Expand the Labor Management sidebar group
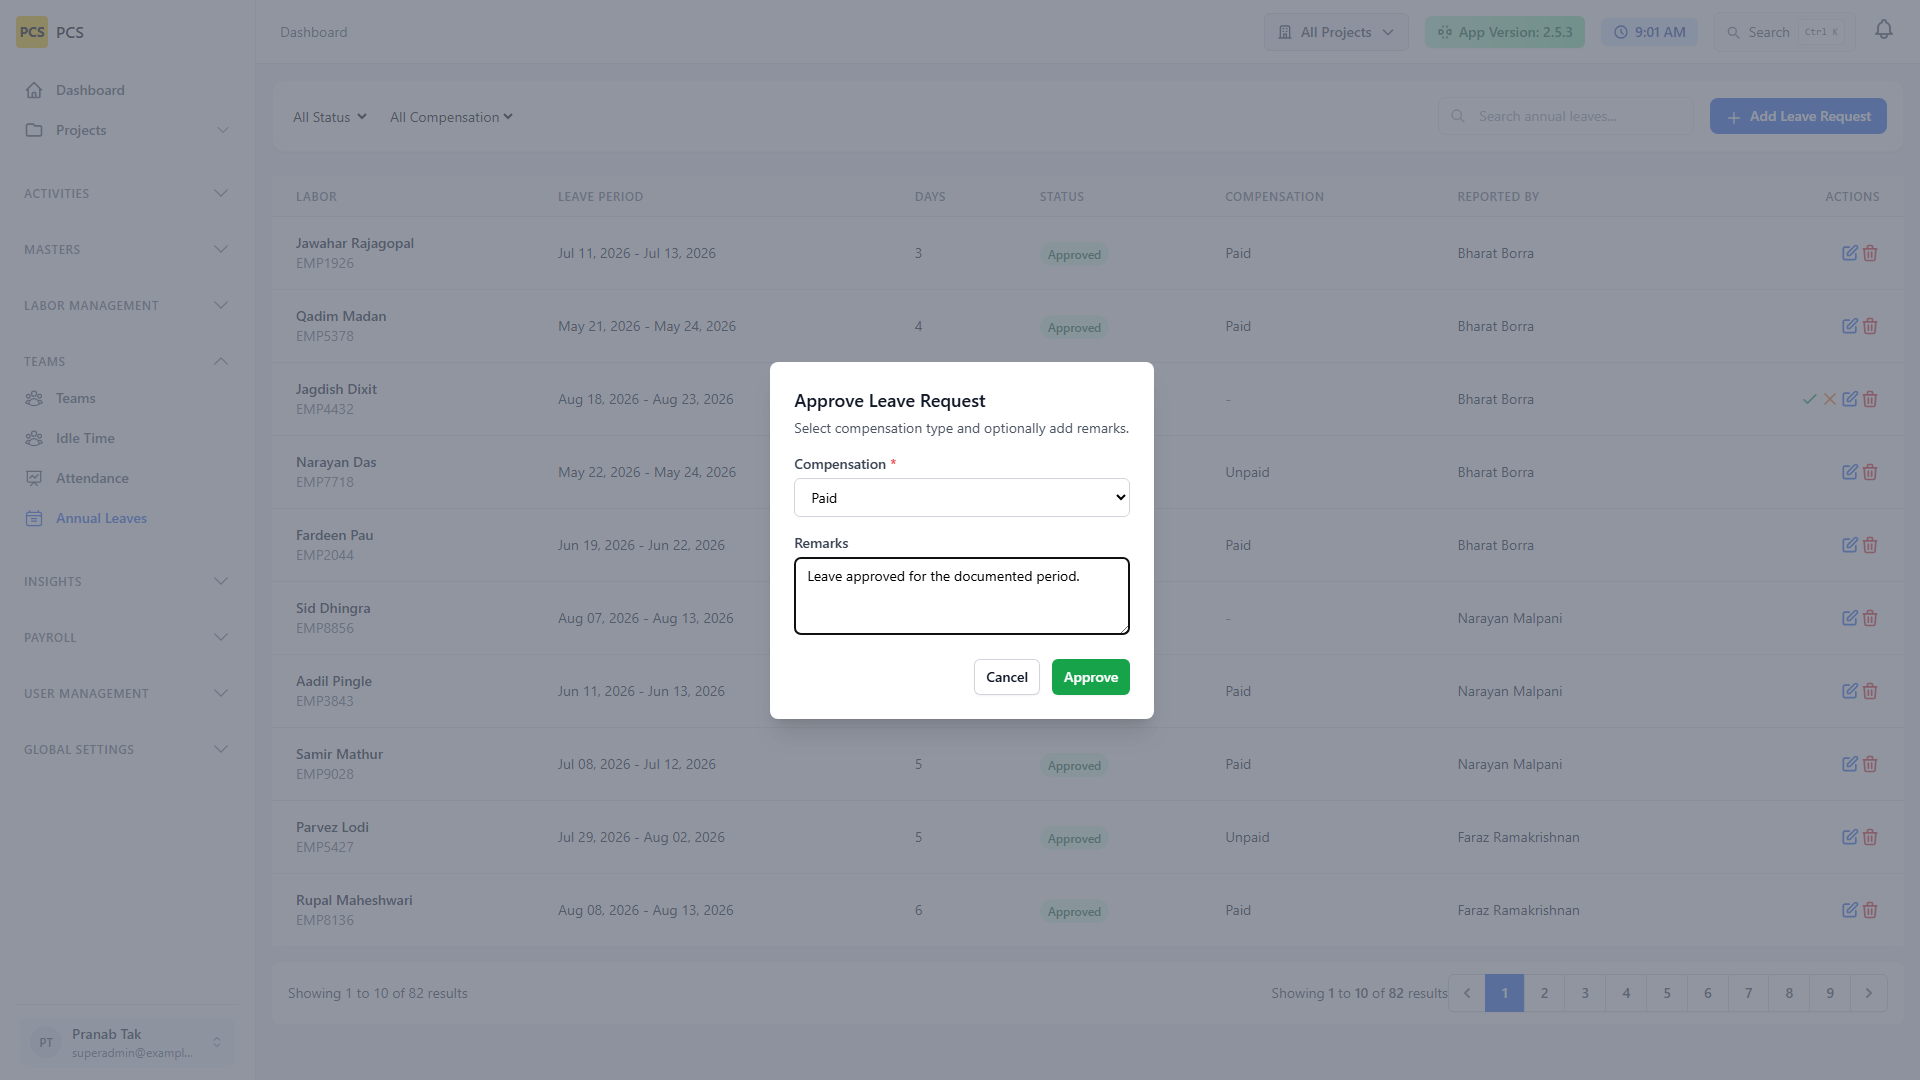This screenshot has width=1920, height=1080. (x=127, y=306)
